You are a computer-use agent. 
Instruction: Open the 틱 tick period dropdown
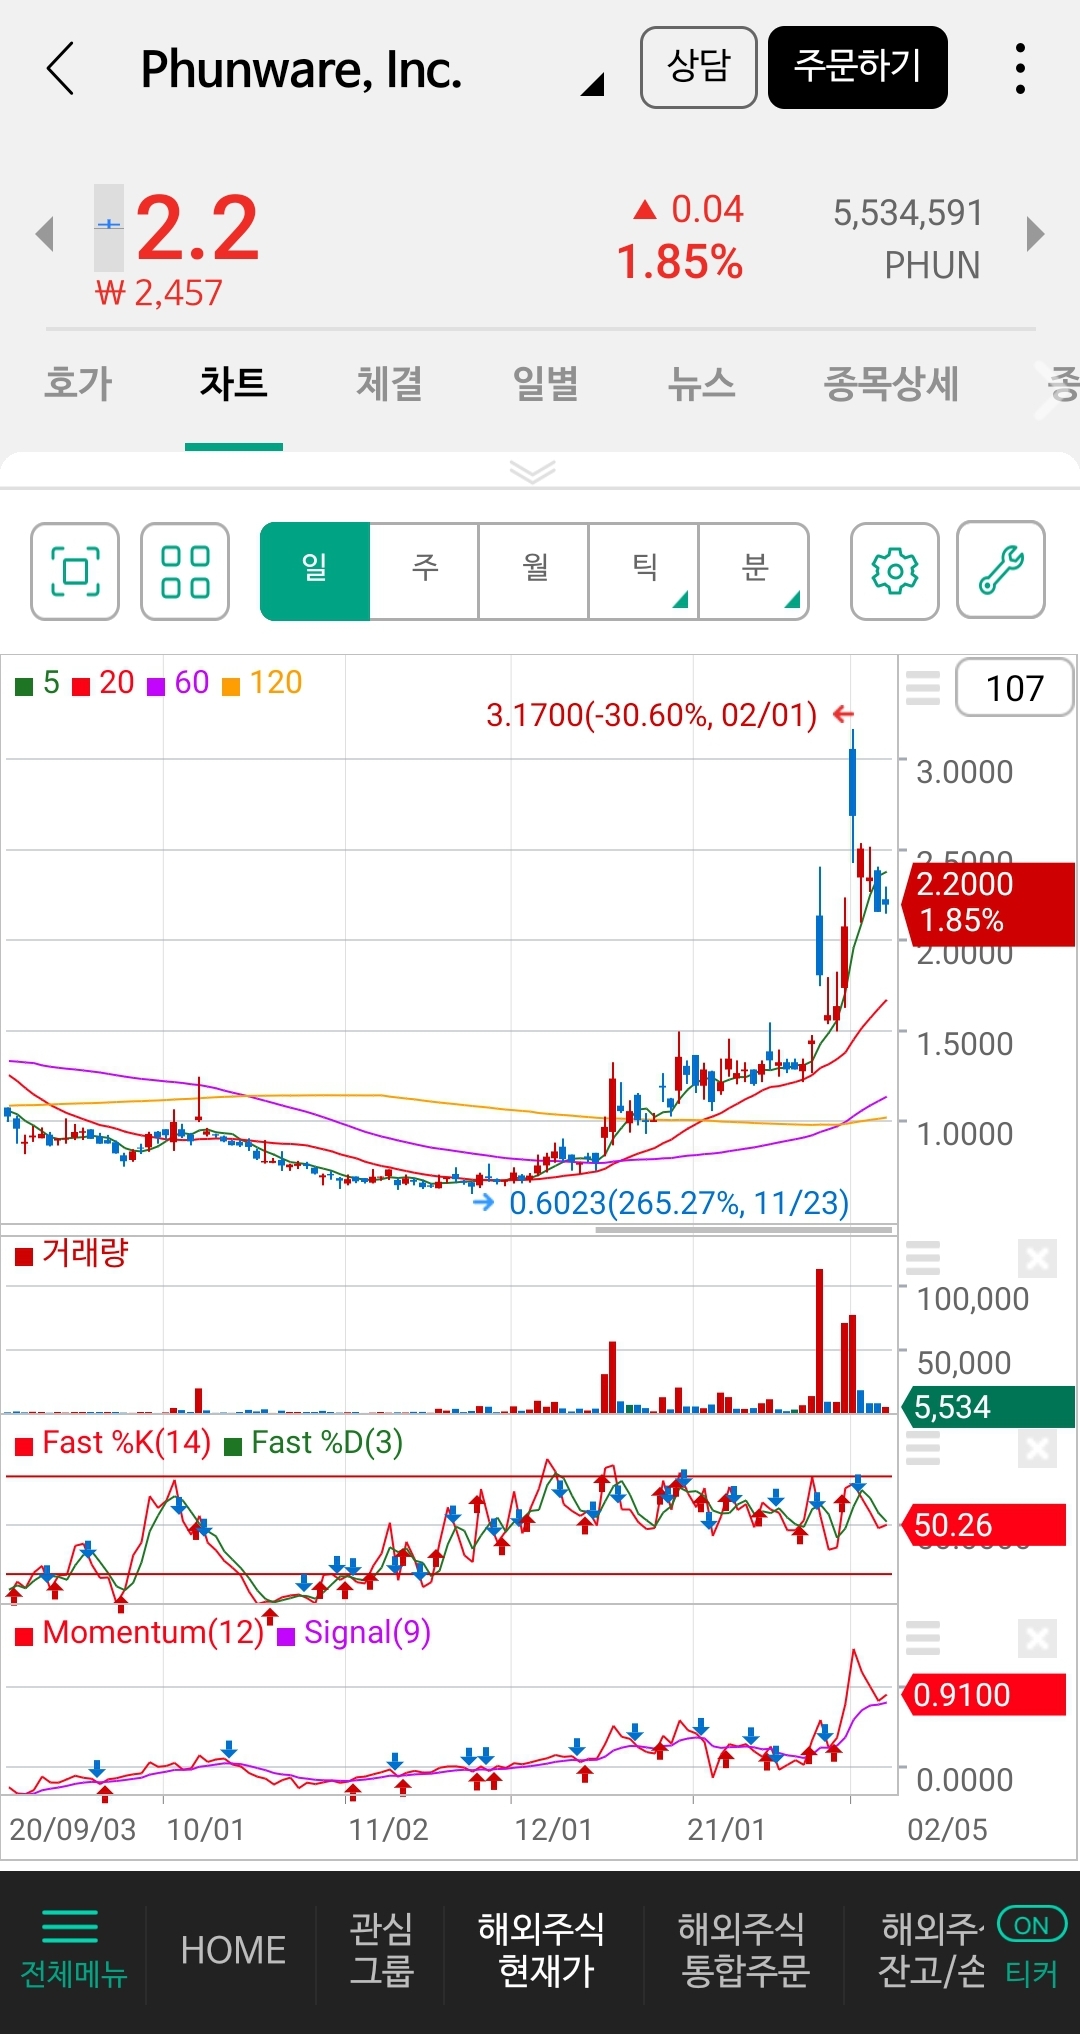[645, 571]
